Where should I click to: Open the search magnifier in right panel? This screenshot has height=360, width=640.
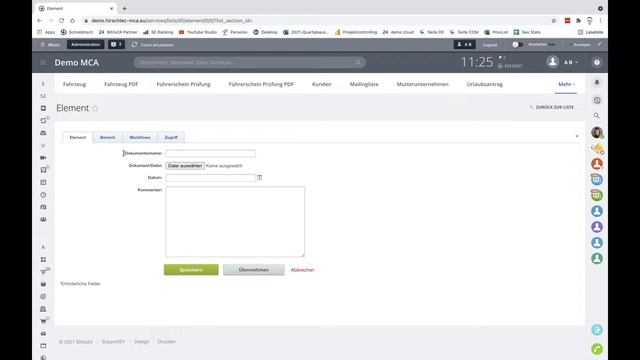597,116
